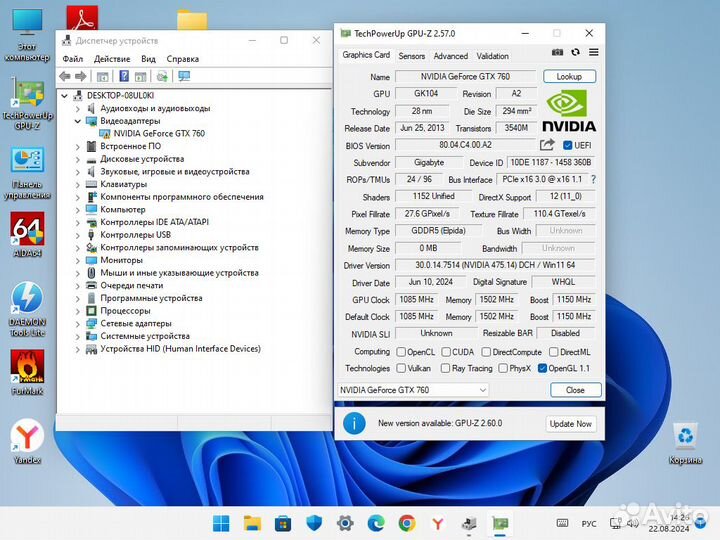The image size is (720, 540).
Task: Open the Файл menu
Action: coord(73,59)
